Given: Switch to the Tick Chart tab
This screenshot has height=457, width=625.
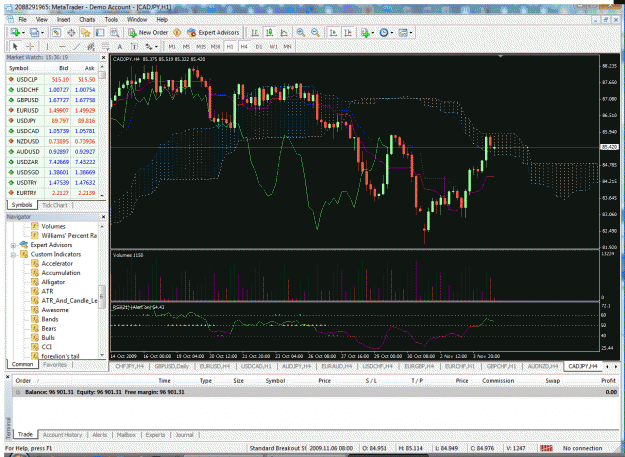Looking at the screenshot, I should point(55,205).
